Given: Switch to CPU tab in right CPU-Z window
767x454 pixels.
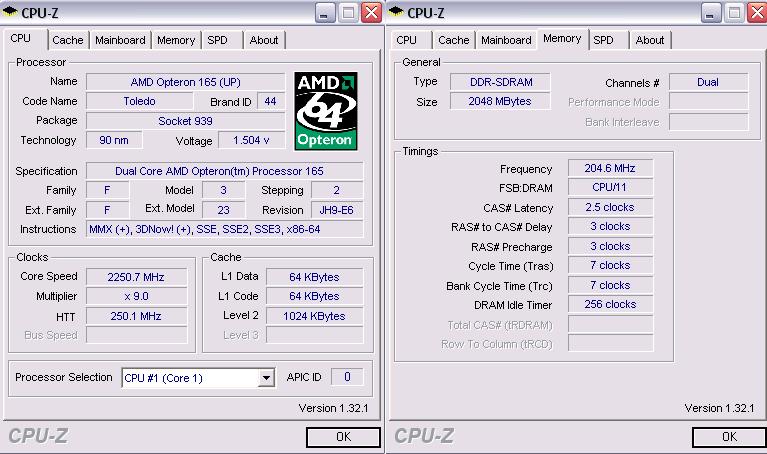Looking at the screenshot, I should (x=410, y=40).
